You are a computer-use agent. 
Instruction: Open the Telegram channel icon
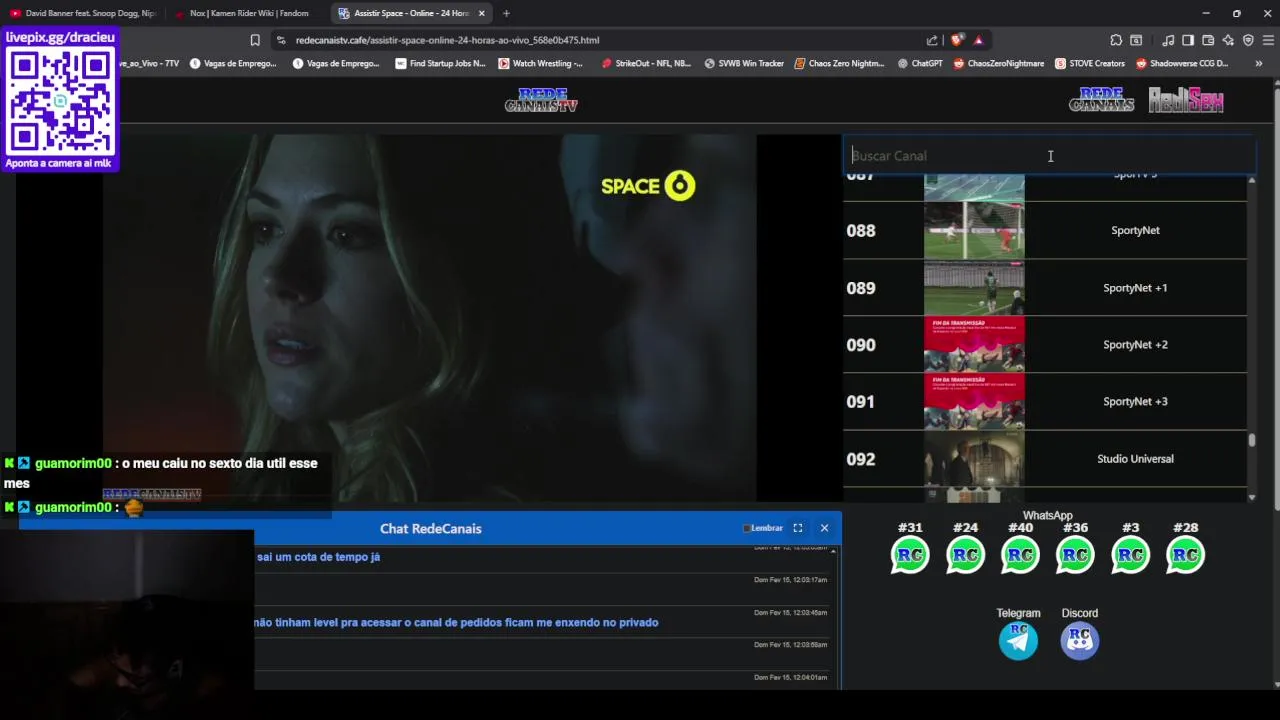pyautogui.click(x=1018, y=640)
